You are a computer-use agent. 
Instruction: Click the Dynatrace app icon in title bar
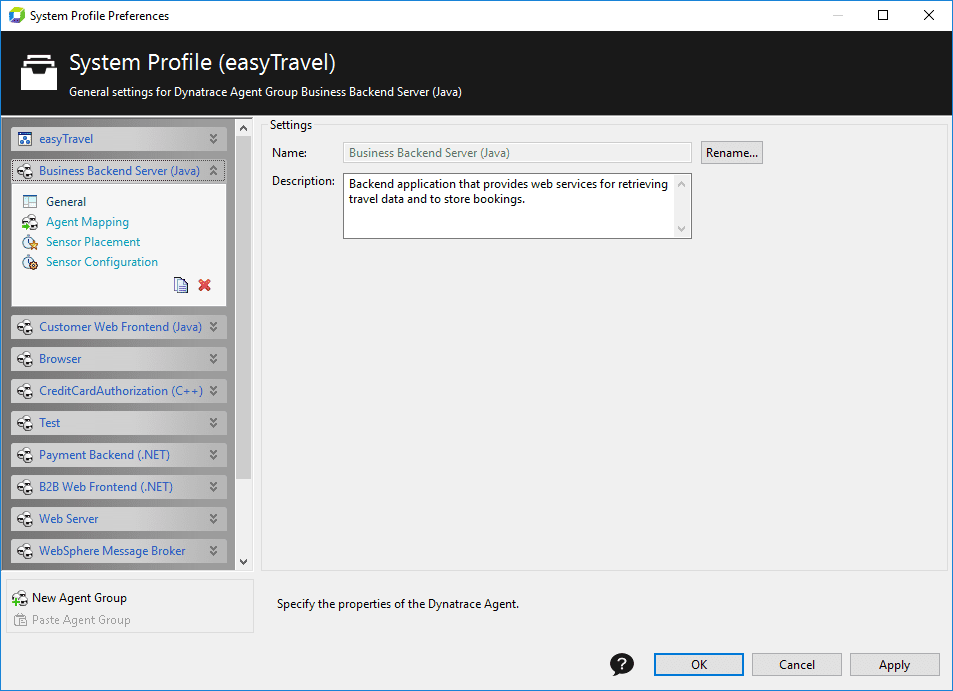coord(17,15)
